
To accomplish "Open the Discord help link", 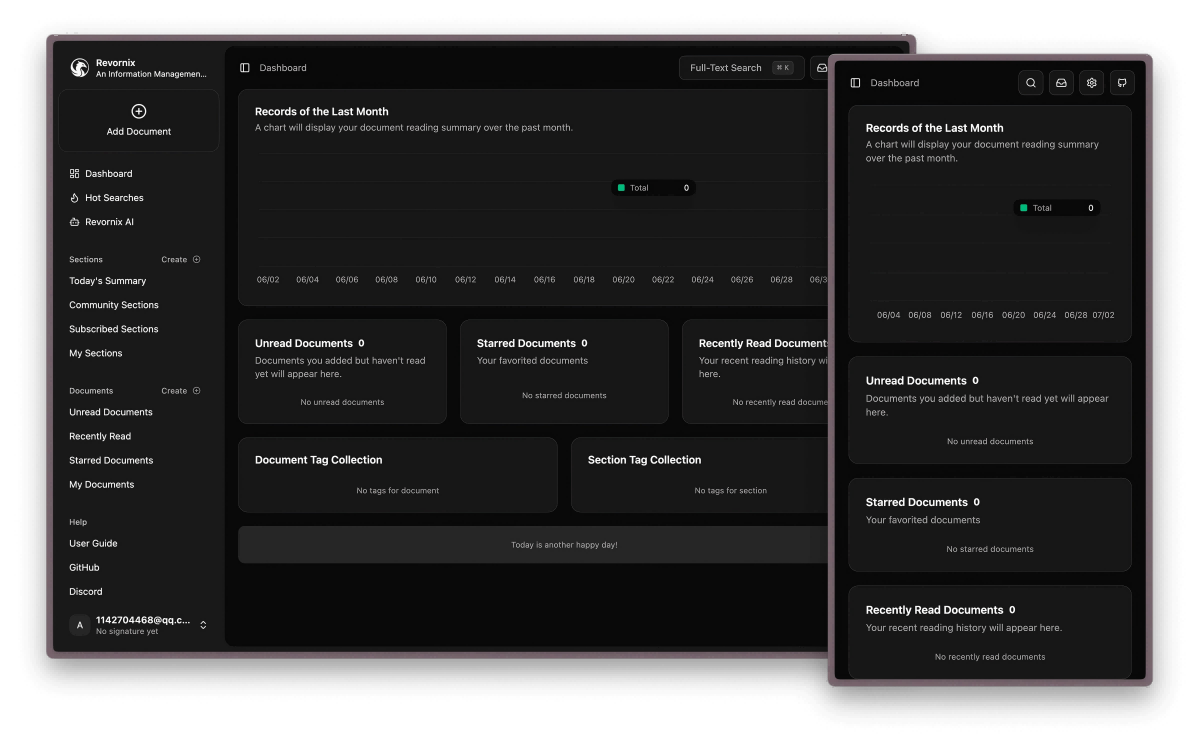I will [86, 591].
